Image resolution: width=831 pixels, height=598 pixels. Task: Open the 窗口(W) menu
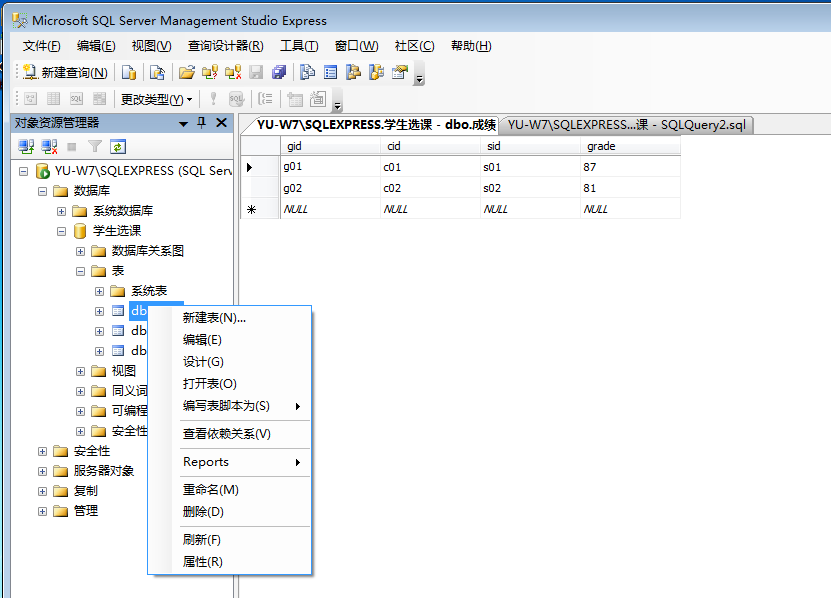pyautogui.click(x=357, y=46)
